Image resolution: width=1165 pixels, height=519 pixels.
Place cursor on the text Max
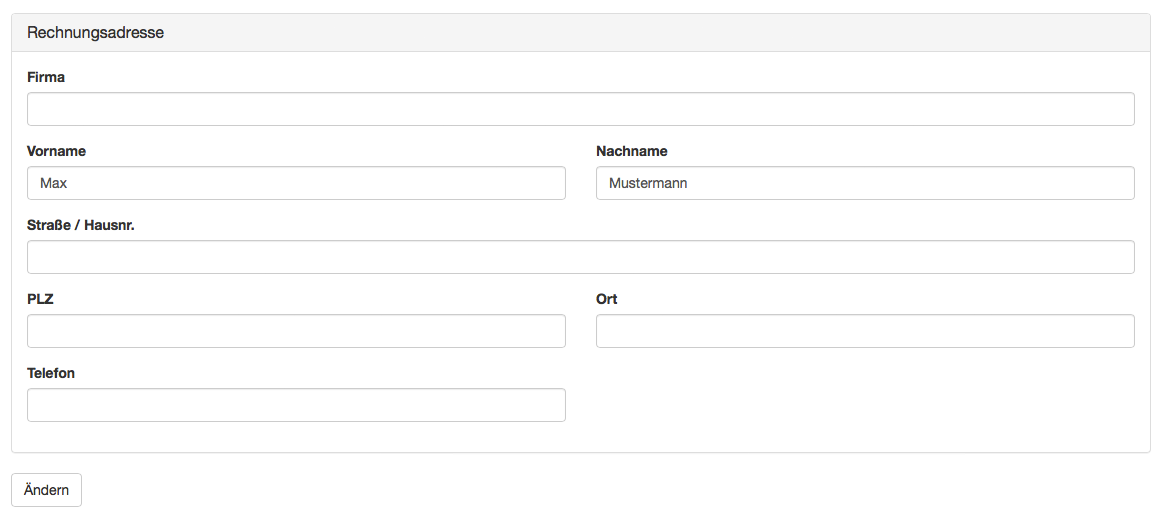[53, 183]
